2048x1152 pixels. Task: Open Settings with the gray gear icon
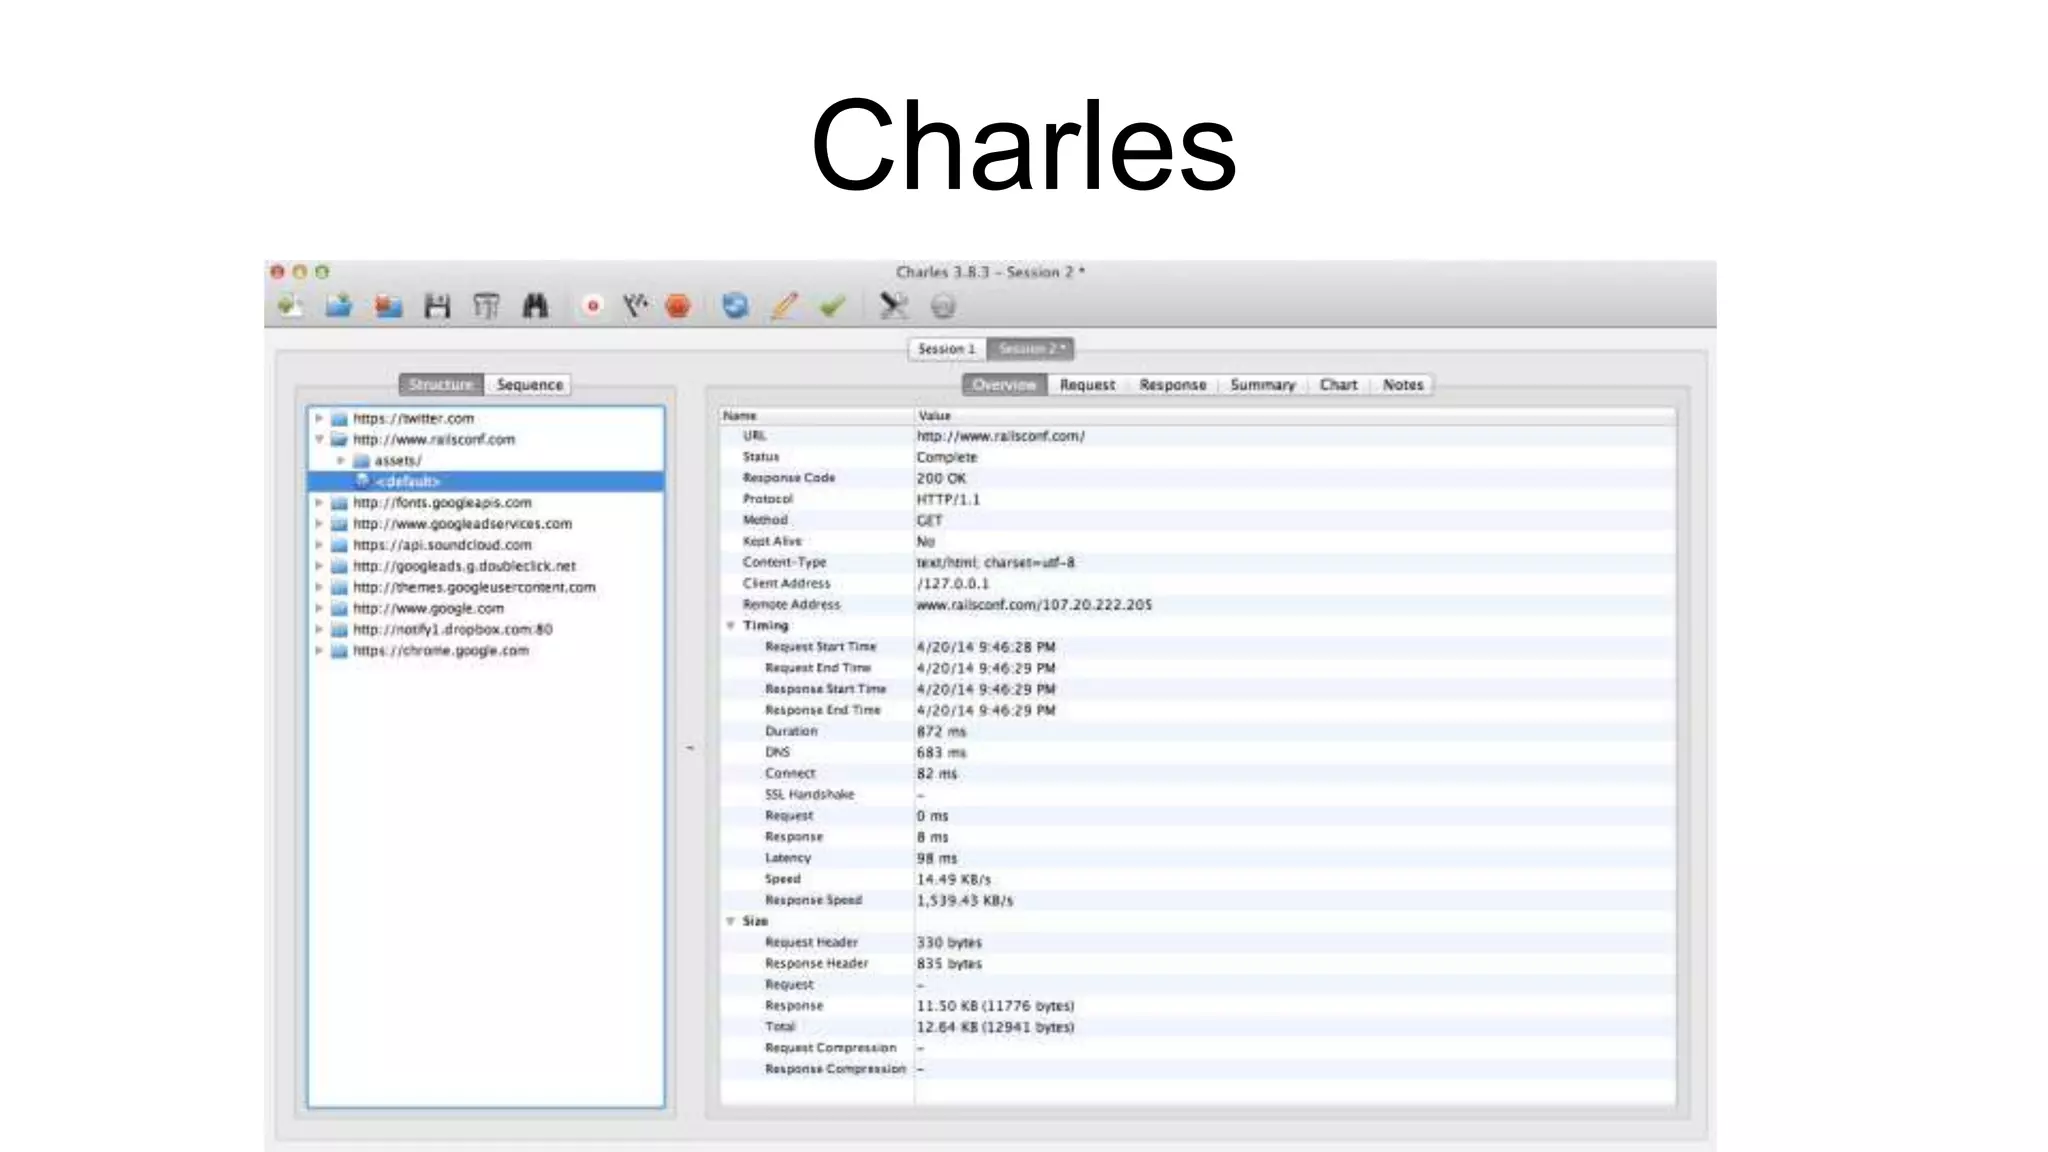coord(943,306)
